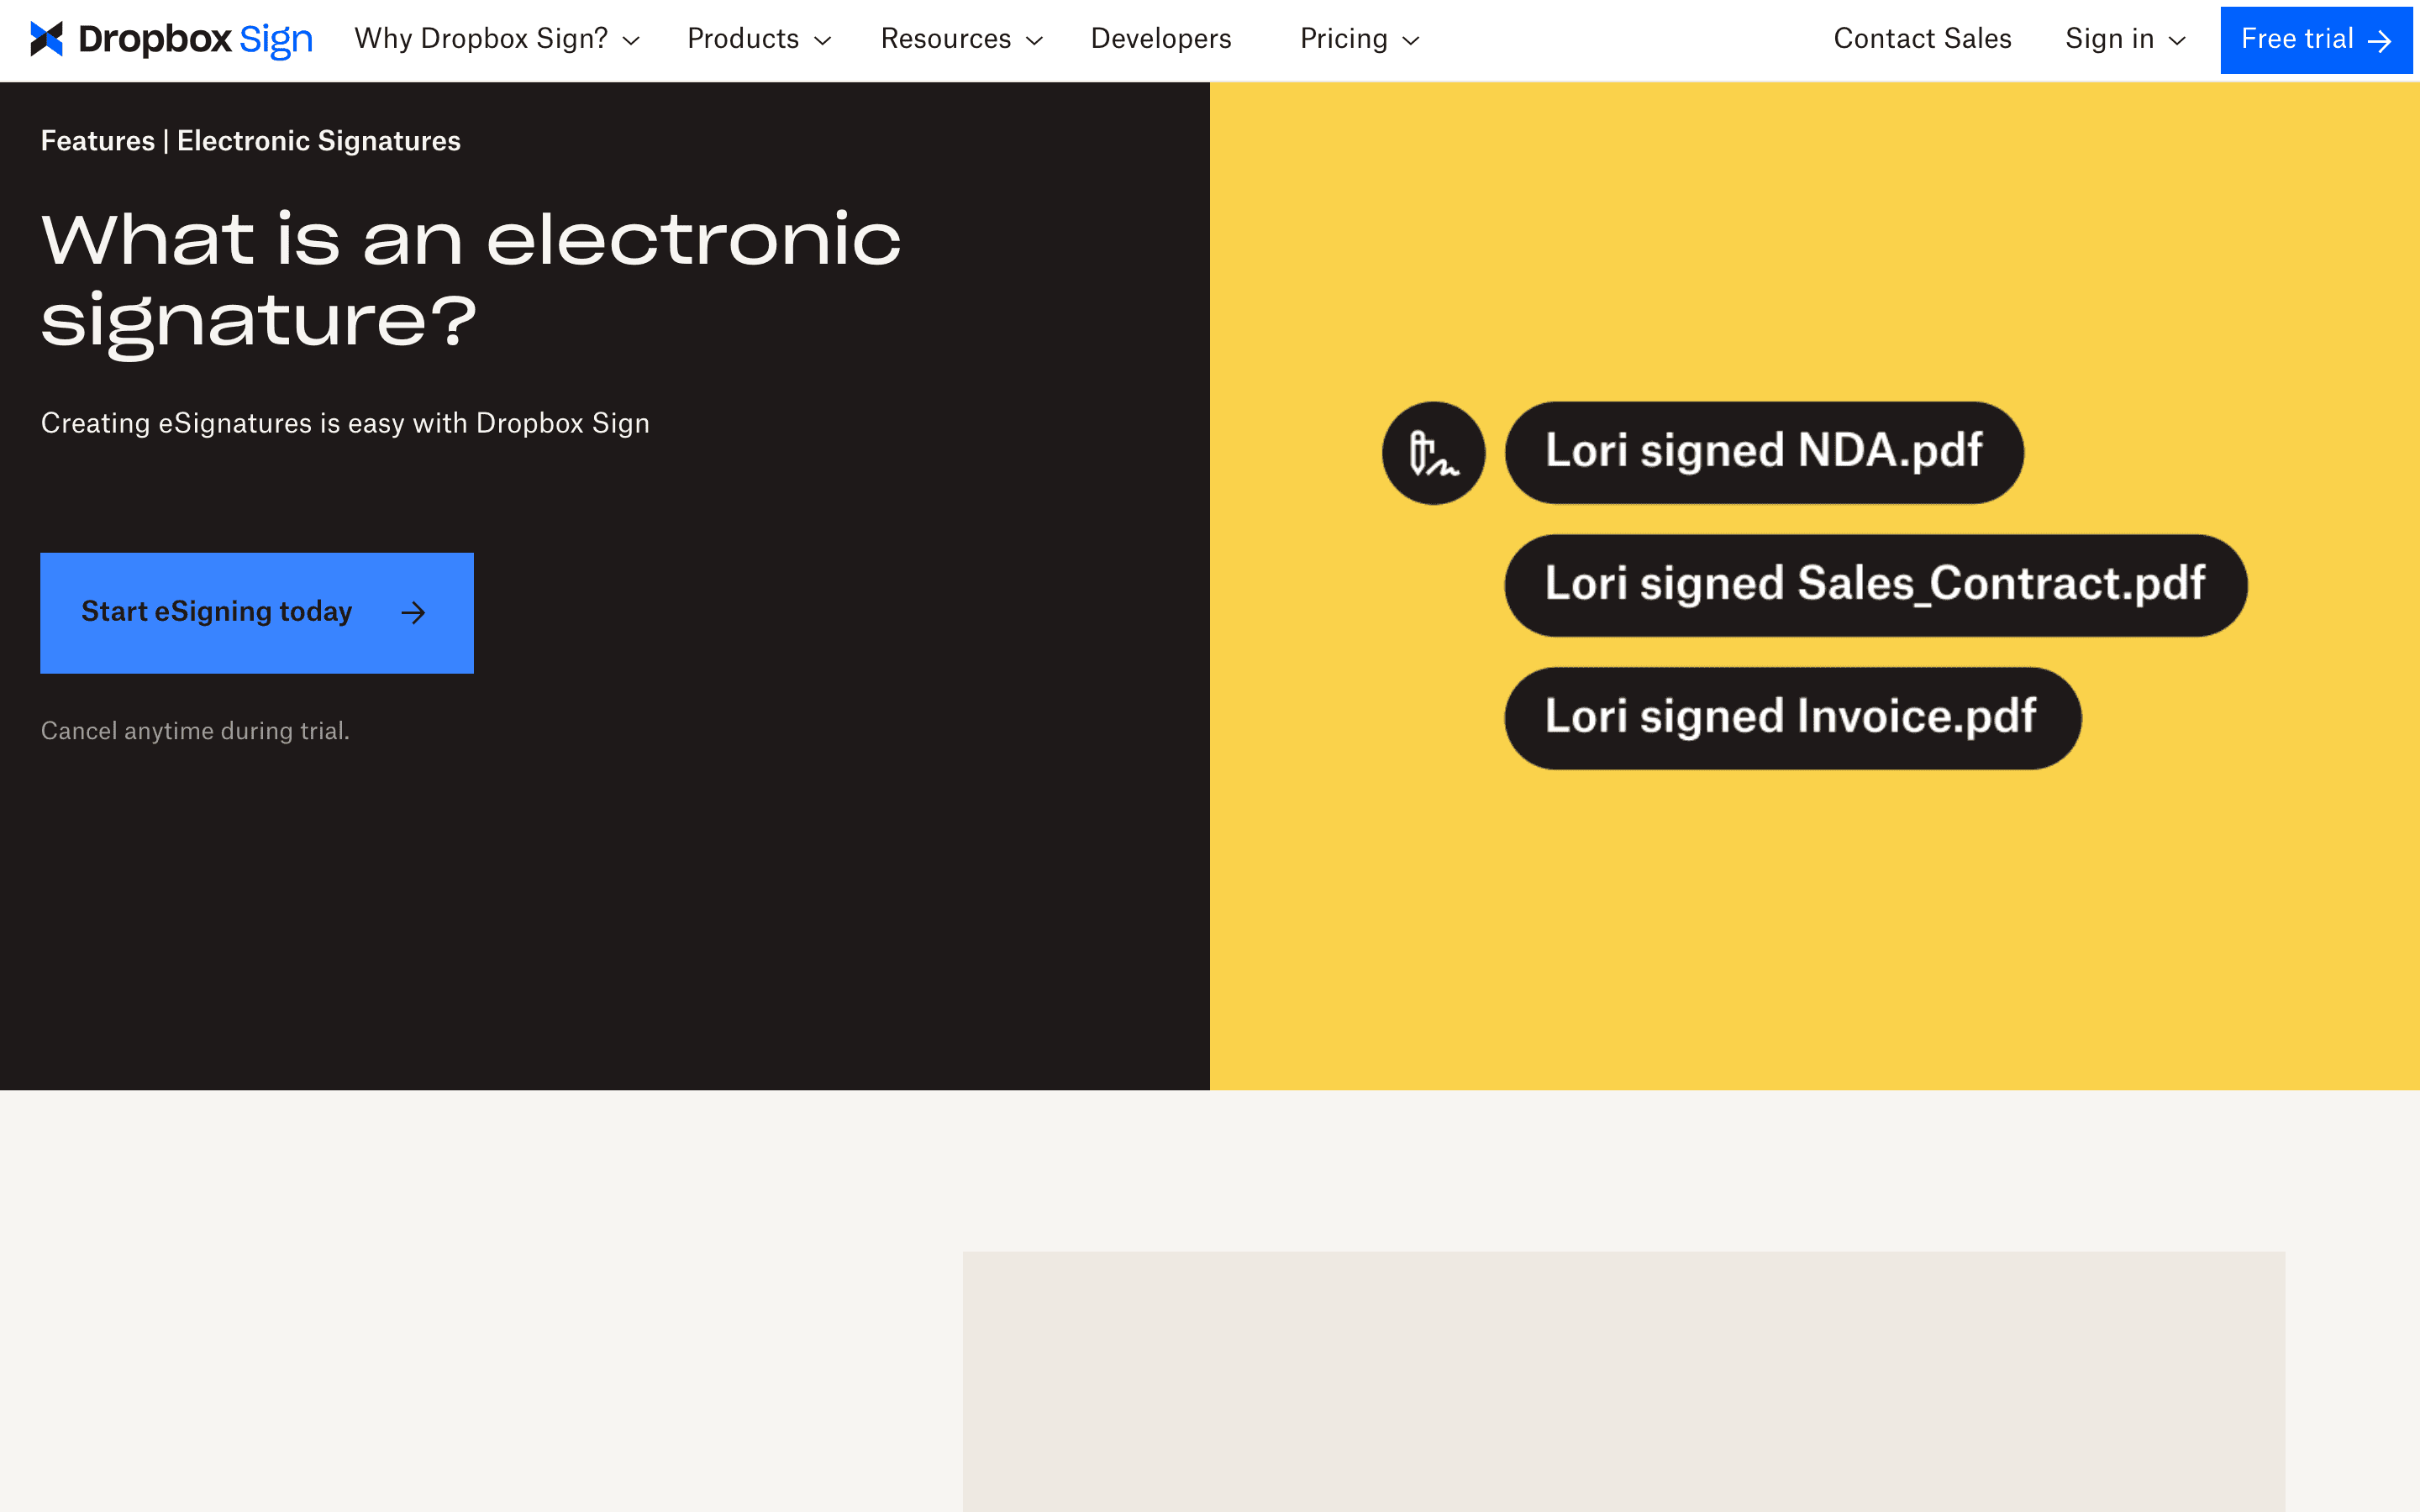Click the Lori signed Invoice.pdf pill
2420x1512 pixels.
[x=1793, y=718]
